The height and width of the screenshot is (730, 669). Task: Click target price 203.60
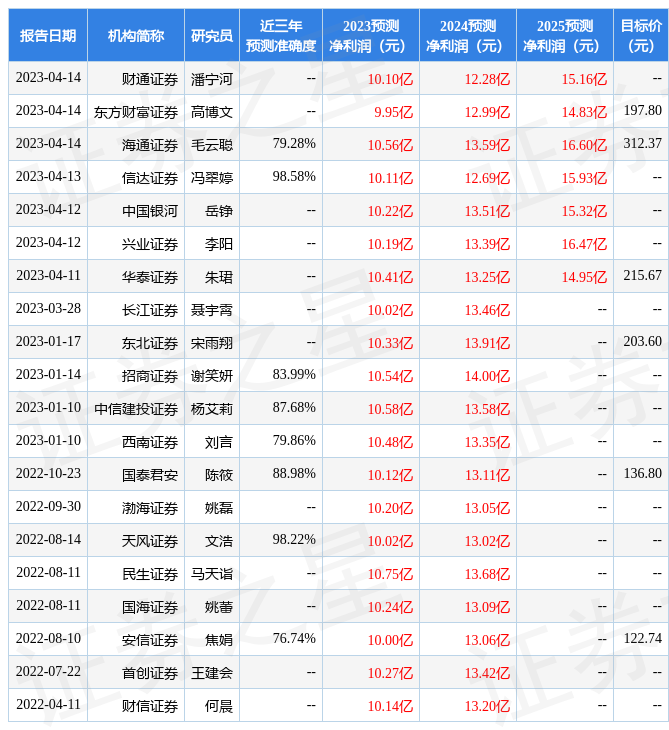click(642, 341)
